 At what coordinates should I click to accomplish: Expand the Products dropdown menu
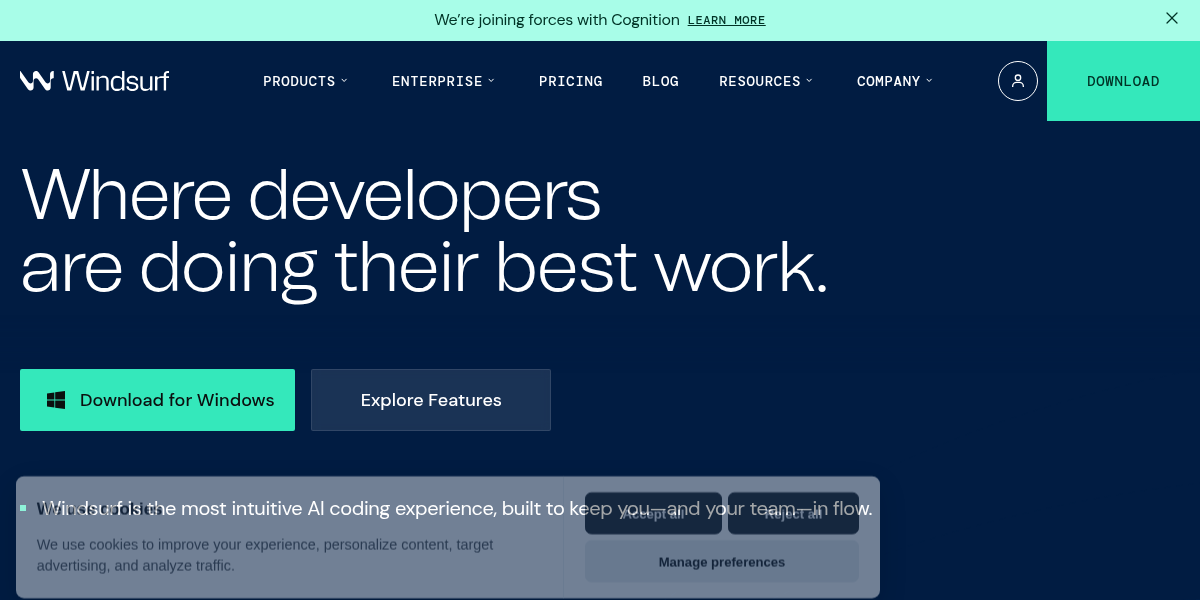pyautogui.click(x=305, y=81)
